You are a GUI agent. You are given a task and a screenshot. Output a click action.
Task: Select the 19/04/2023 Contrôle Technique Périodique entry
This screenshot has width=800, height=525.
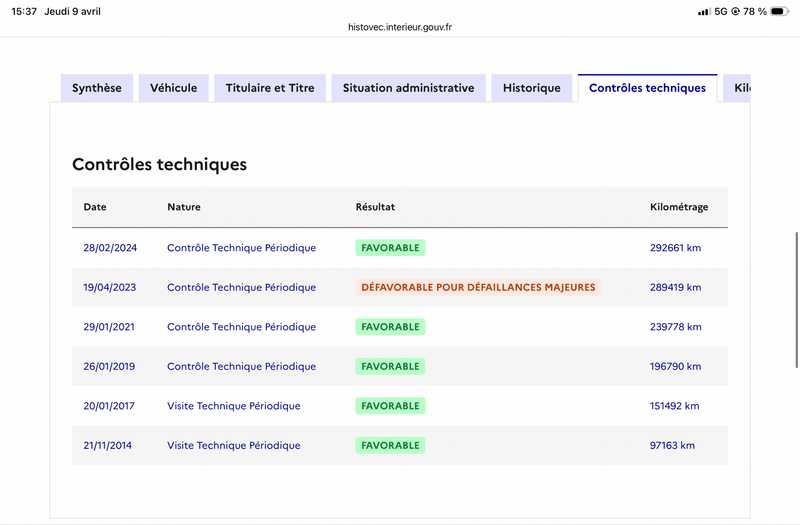coord(241,287)
